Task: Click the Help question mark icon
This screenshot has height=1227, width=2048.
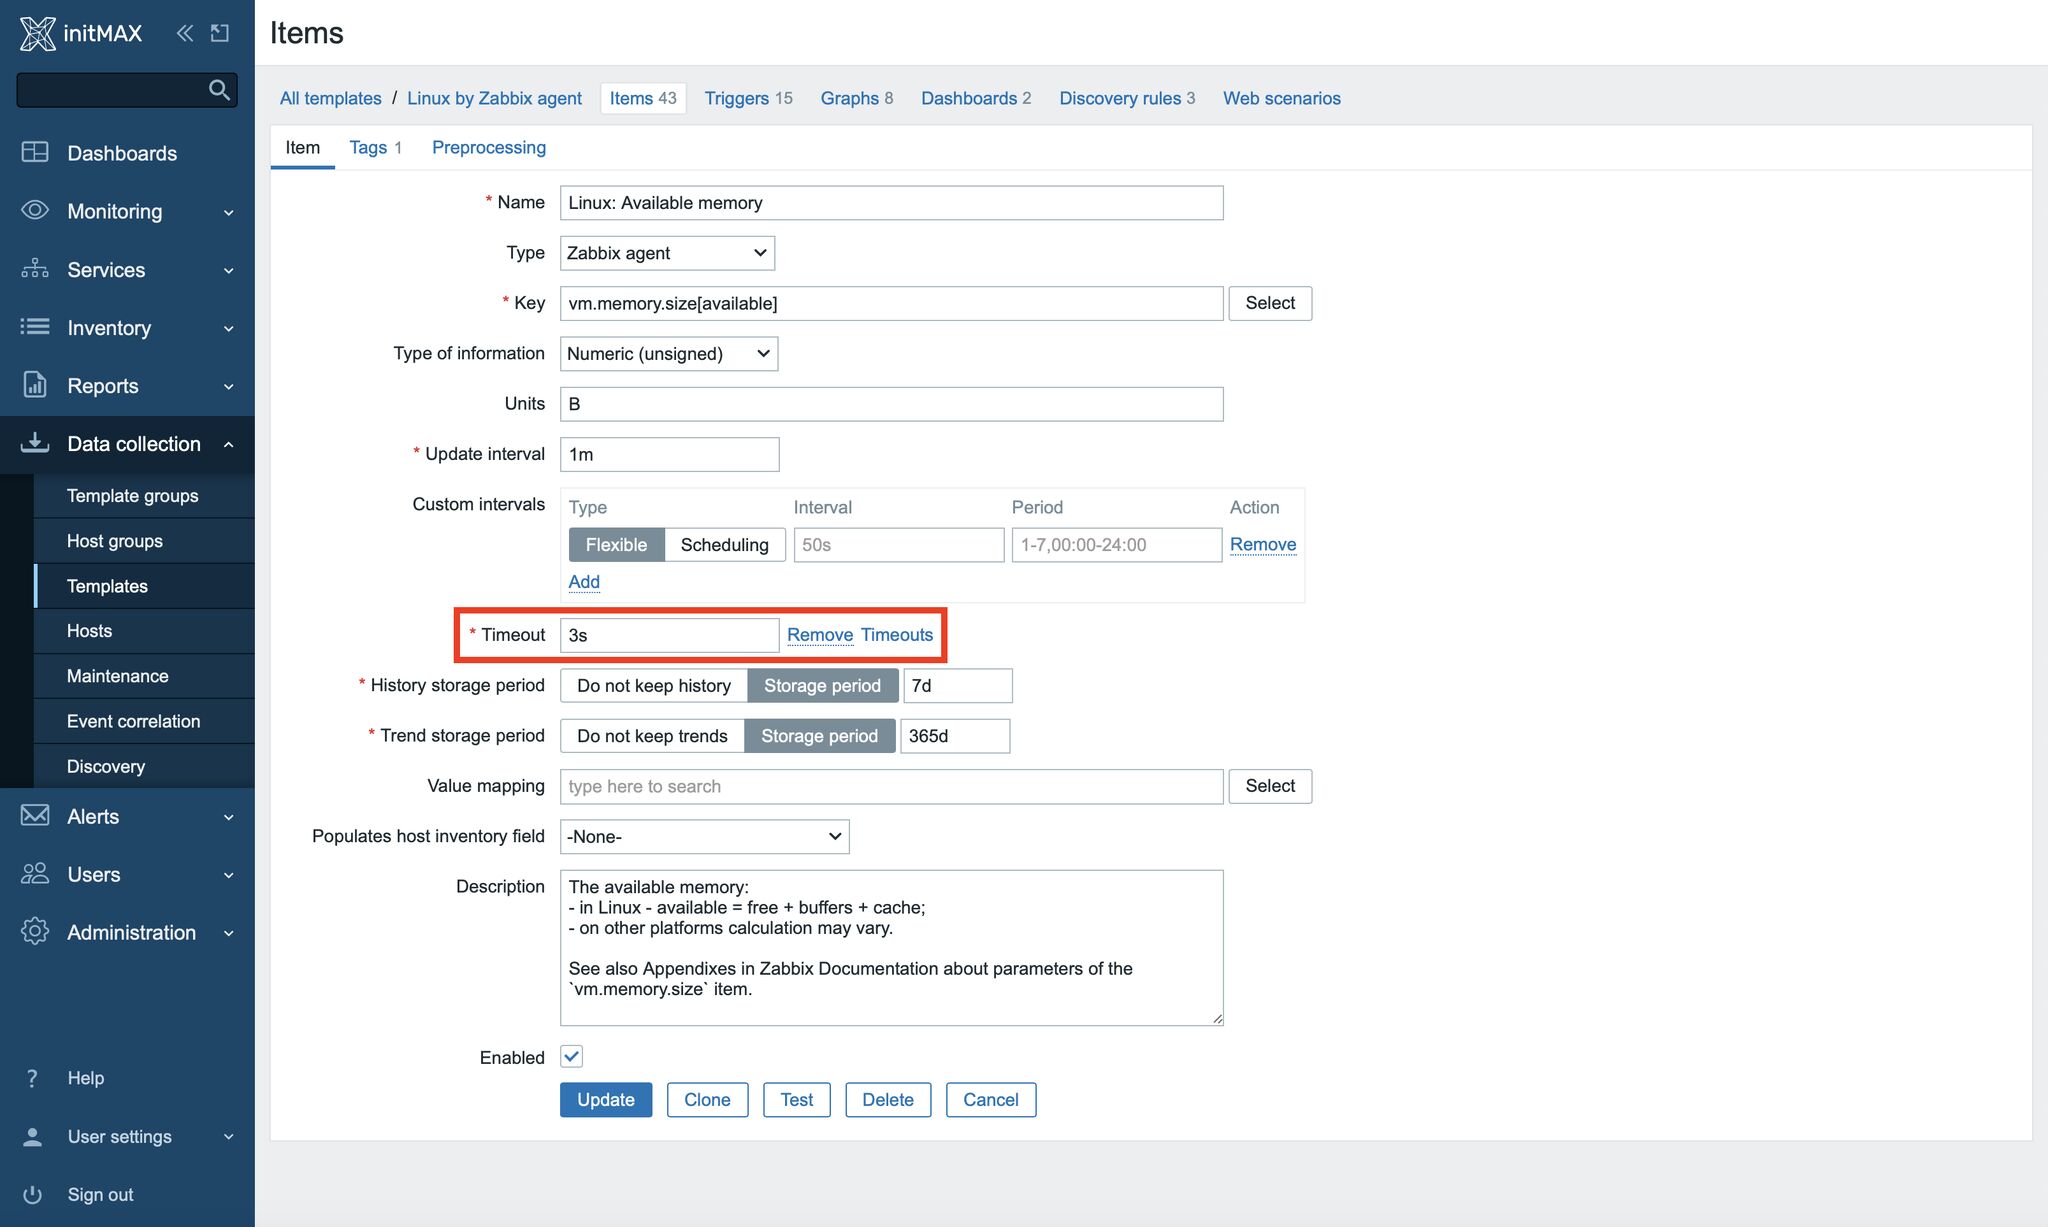Action: (32, 1078)
